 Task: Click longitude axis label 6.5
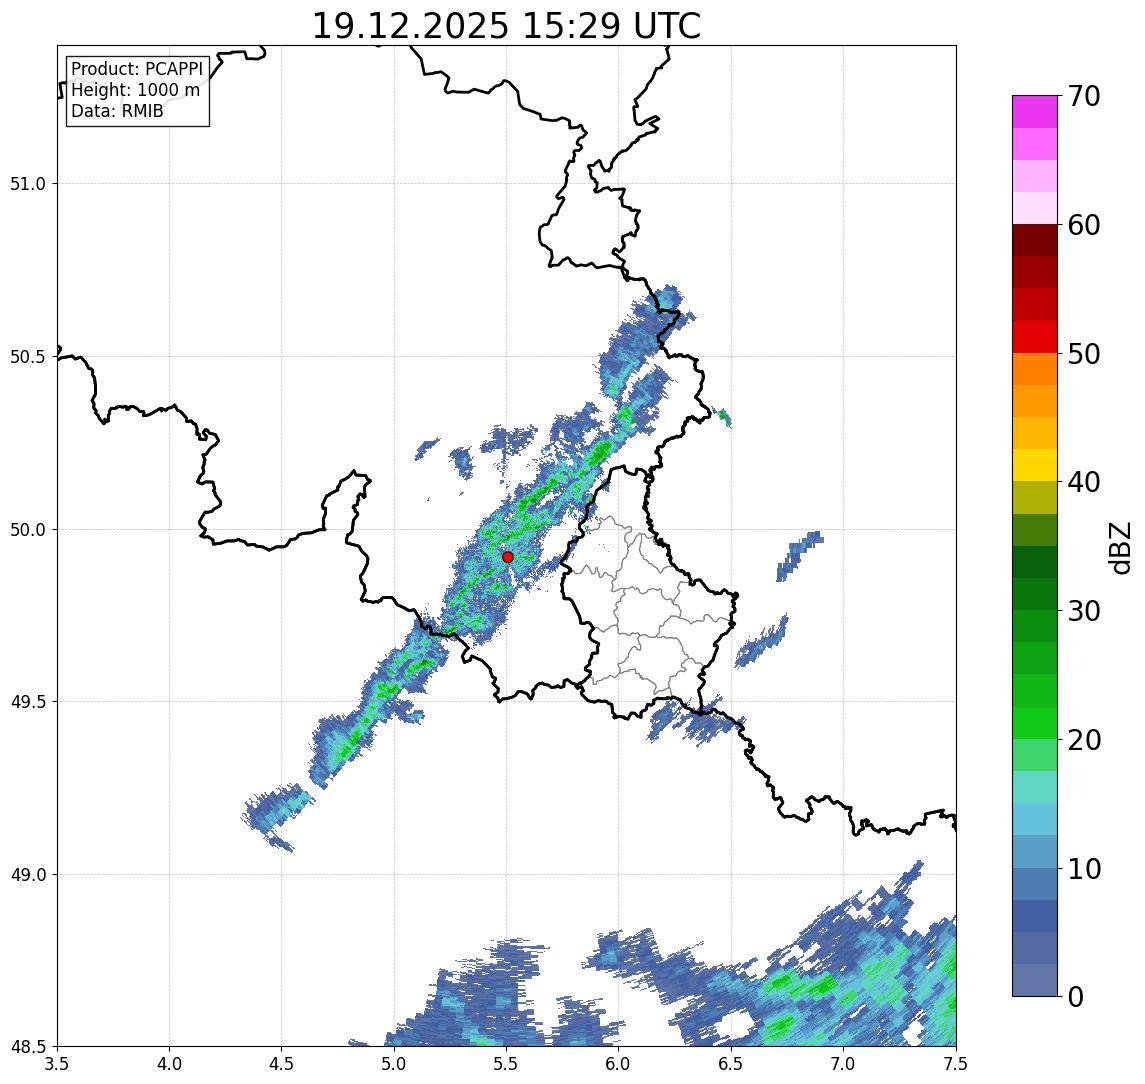pyautogui.click(x=731, y=1063)
